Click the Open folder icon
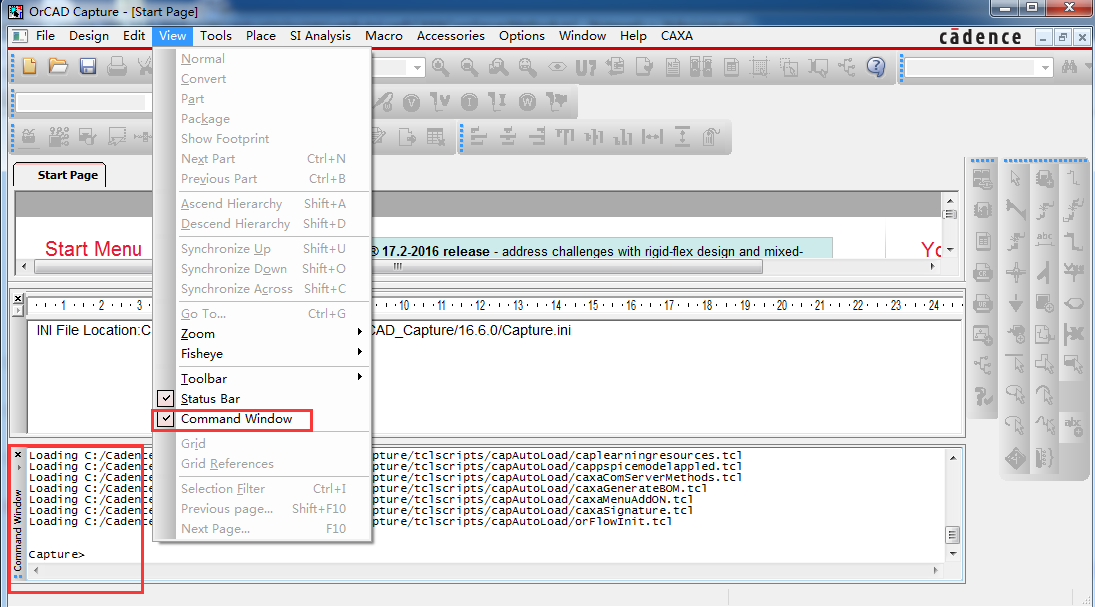Viewport: 1095px width, 607px height. coord(58,66)
